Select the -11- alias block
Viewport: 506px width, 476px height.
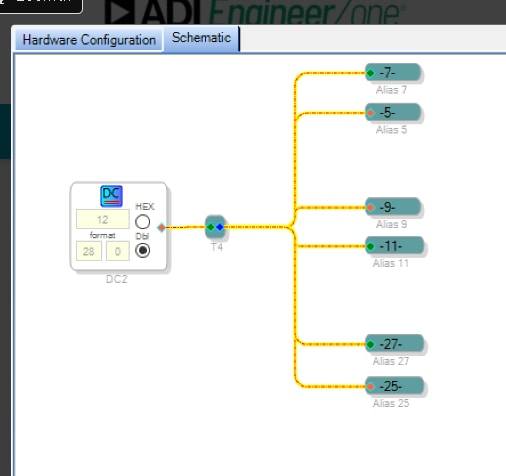point(395,246)
